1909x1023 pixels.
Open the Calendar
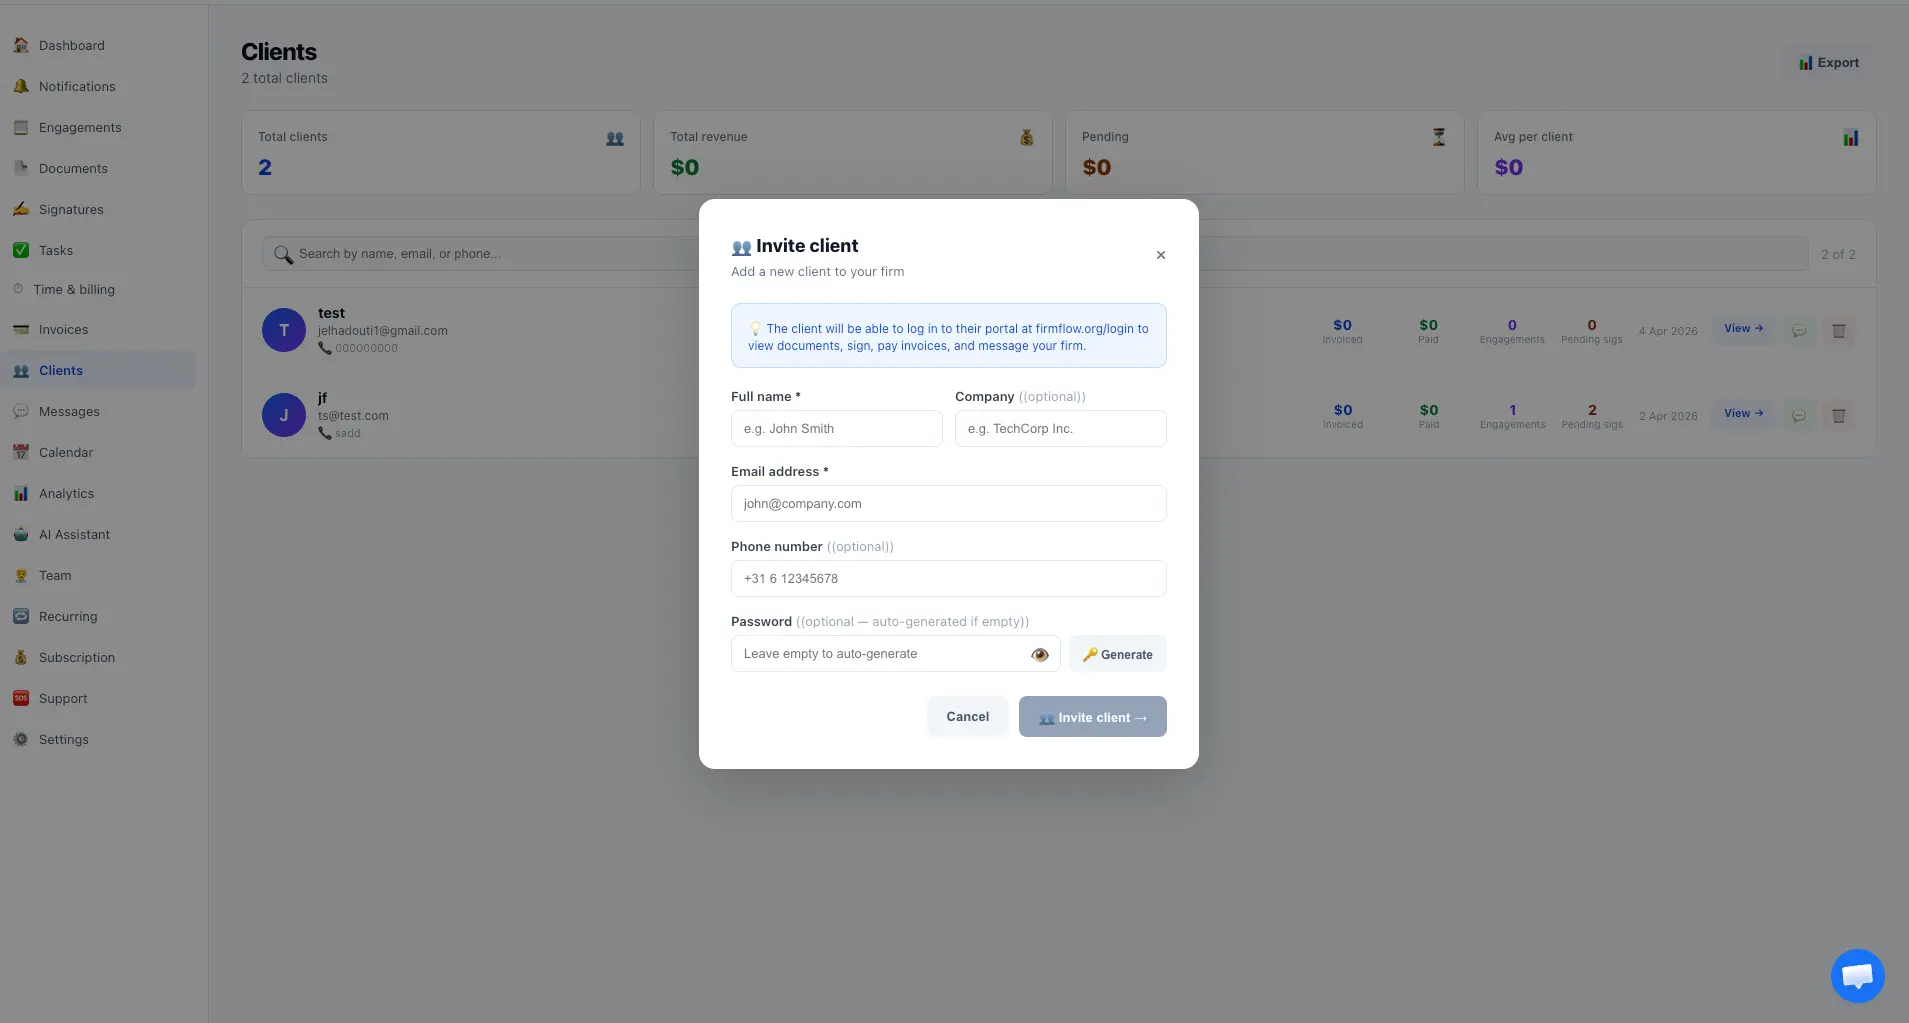66,452
